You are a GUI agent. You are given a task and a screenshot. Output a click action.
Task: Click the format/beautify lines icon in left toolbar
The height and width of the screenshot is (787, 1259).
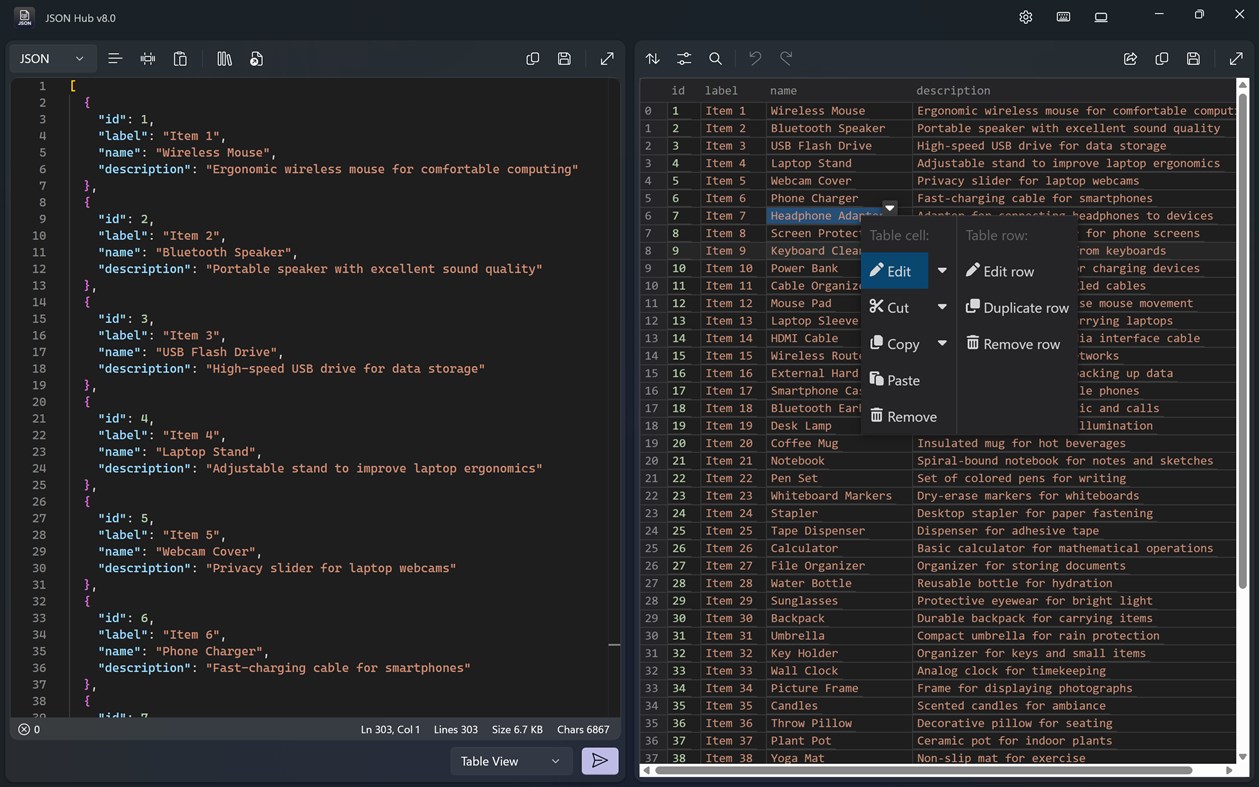[115, 59]
